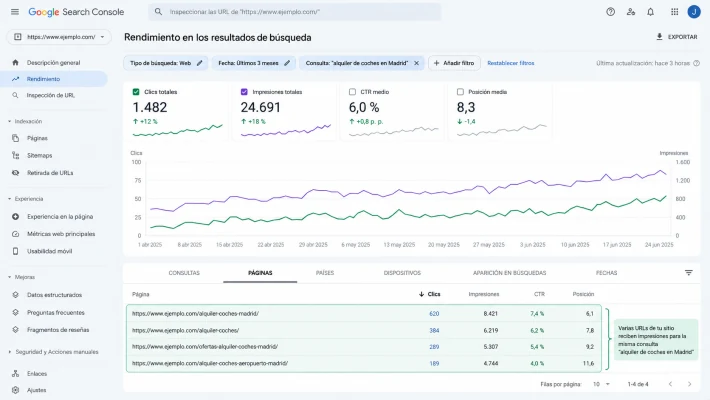Click the Exportar button
Image resolution: width=710 pixels, height=400 pixels.
676,37
